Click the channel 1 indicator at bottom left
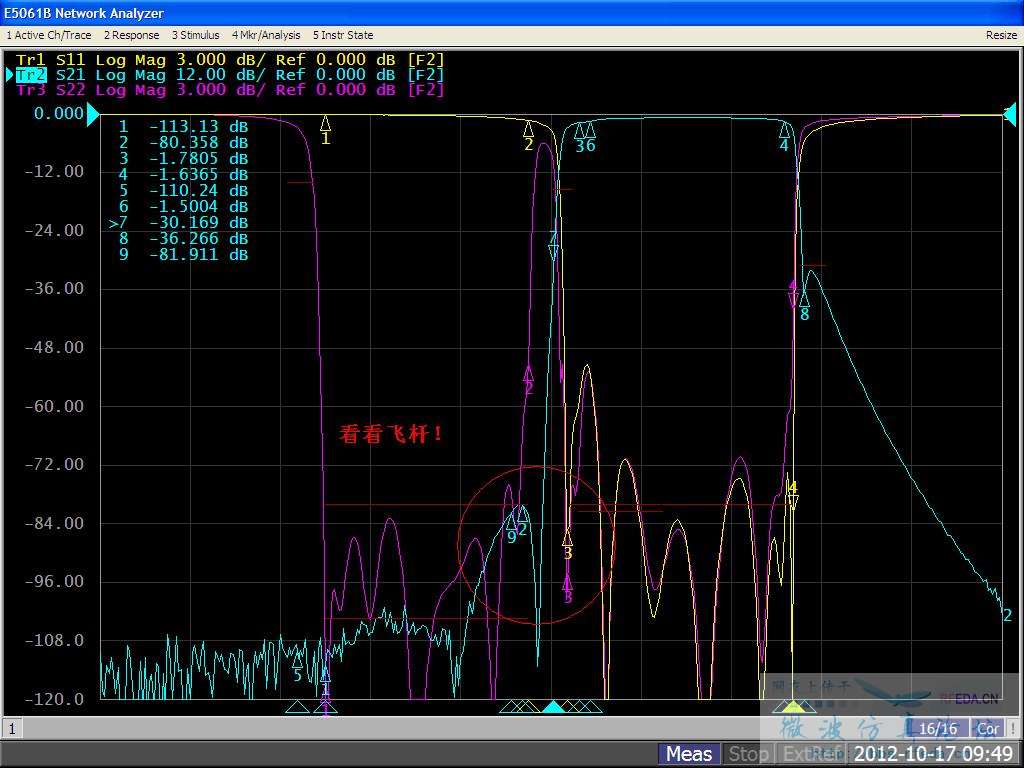The image size is (1024, 768). (12, 728)
